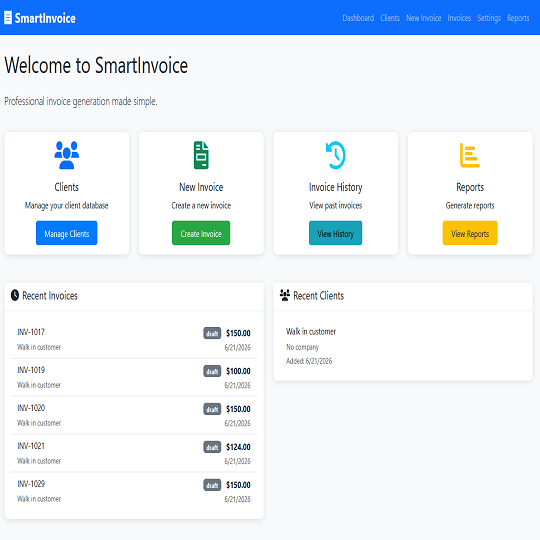
Task: Click the Manage your client database text
Action: tap(66, 205)
